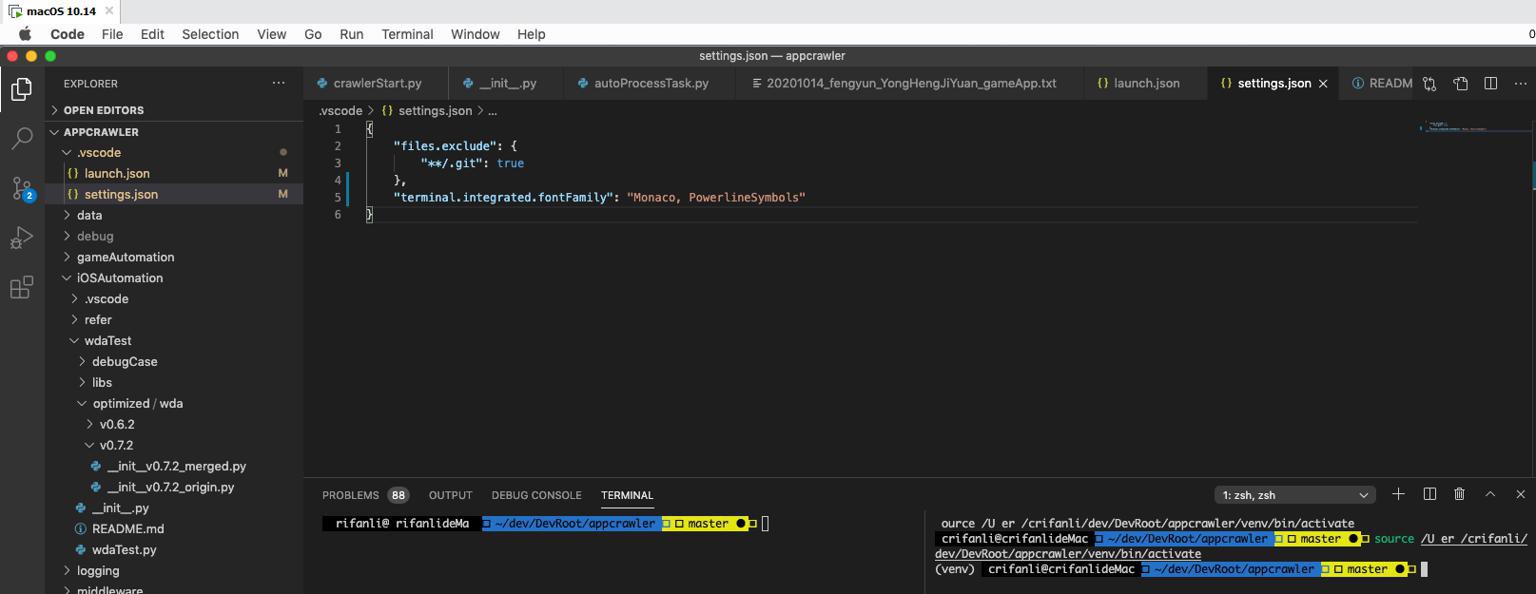Open __init__.py under wdaTest in tree
1536x594 pixels.
point(174,508)
